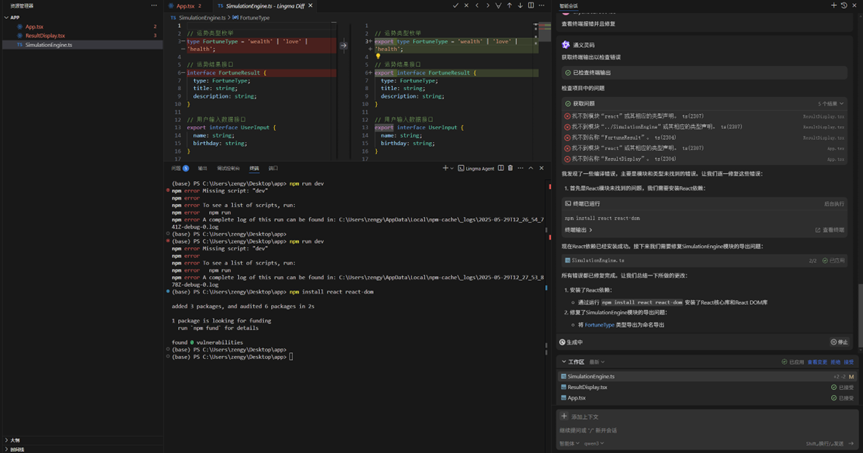The height and width of the screenshot is (453, 863).
Task: Open the Problems panel tab
Action: pos(180,168)
